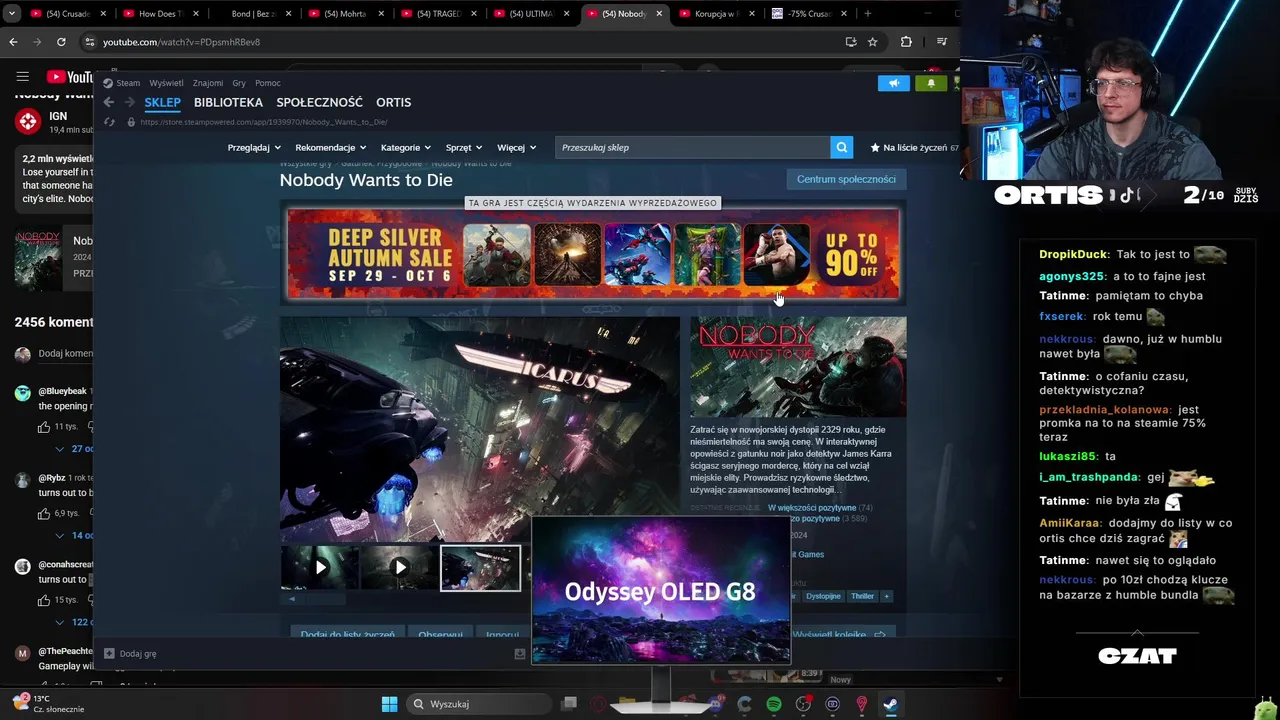Open a new Chrome tab
This screenshot has width=1280, height=720.
point(867,14)
